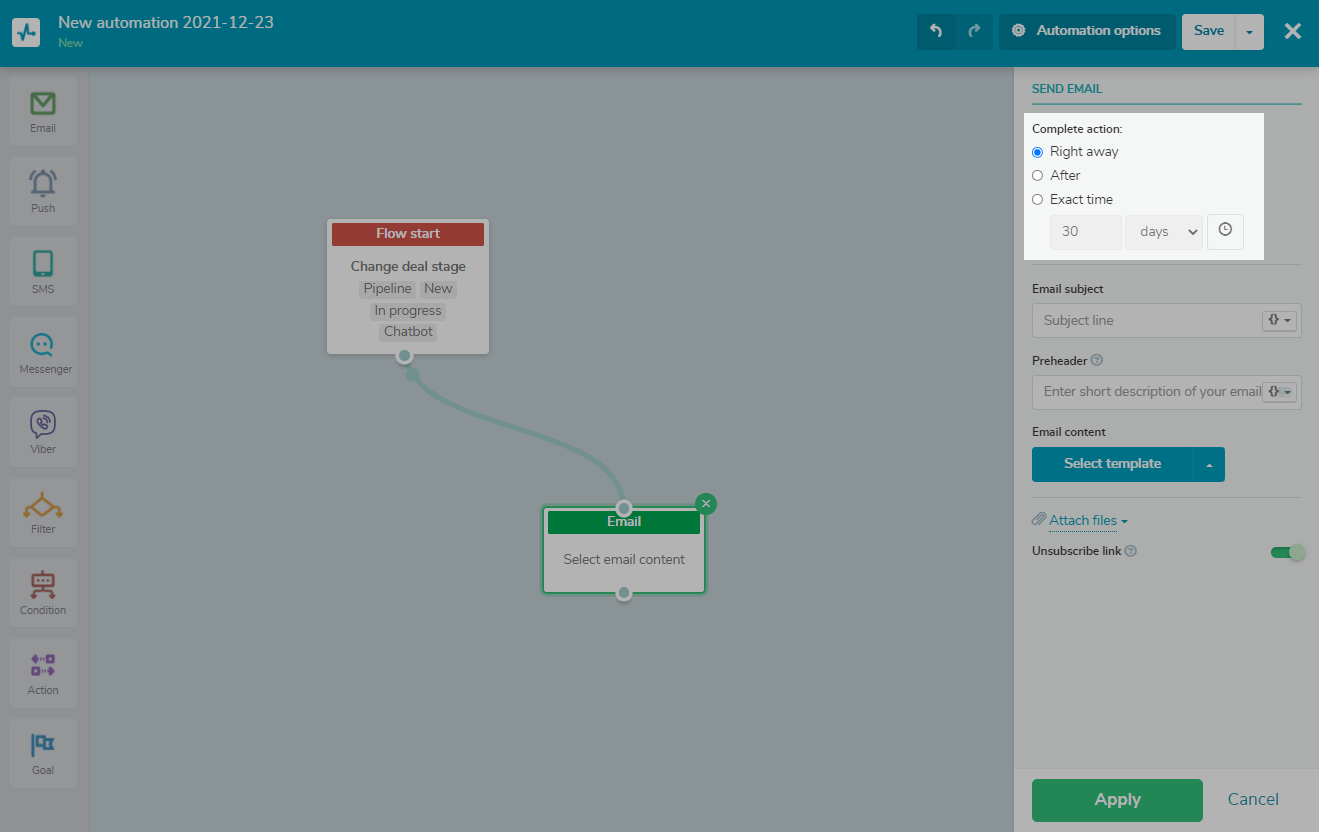Add a Viber element from the sidebar
Screen dimensions: 1319x832
[x=43, y=432]
